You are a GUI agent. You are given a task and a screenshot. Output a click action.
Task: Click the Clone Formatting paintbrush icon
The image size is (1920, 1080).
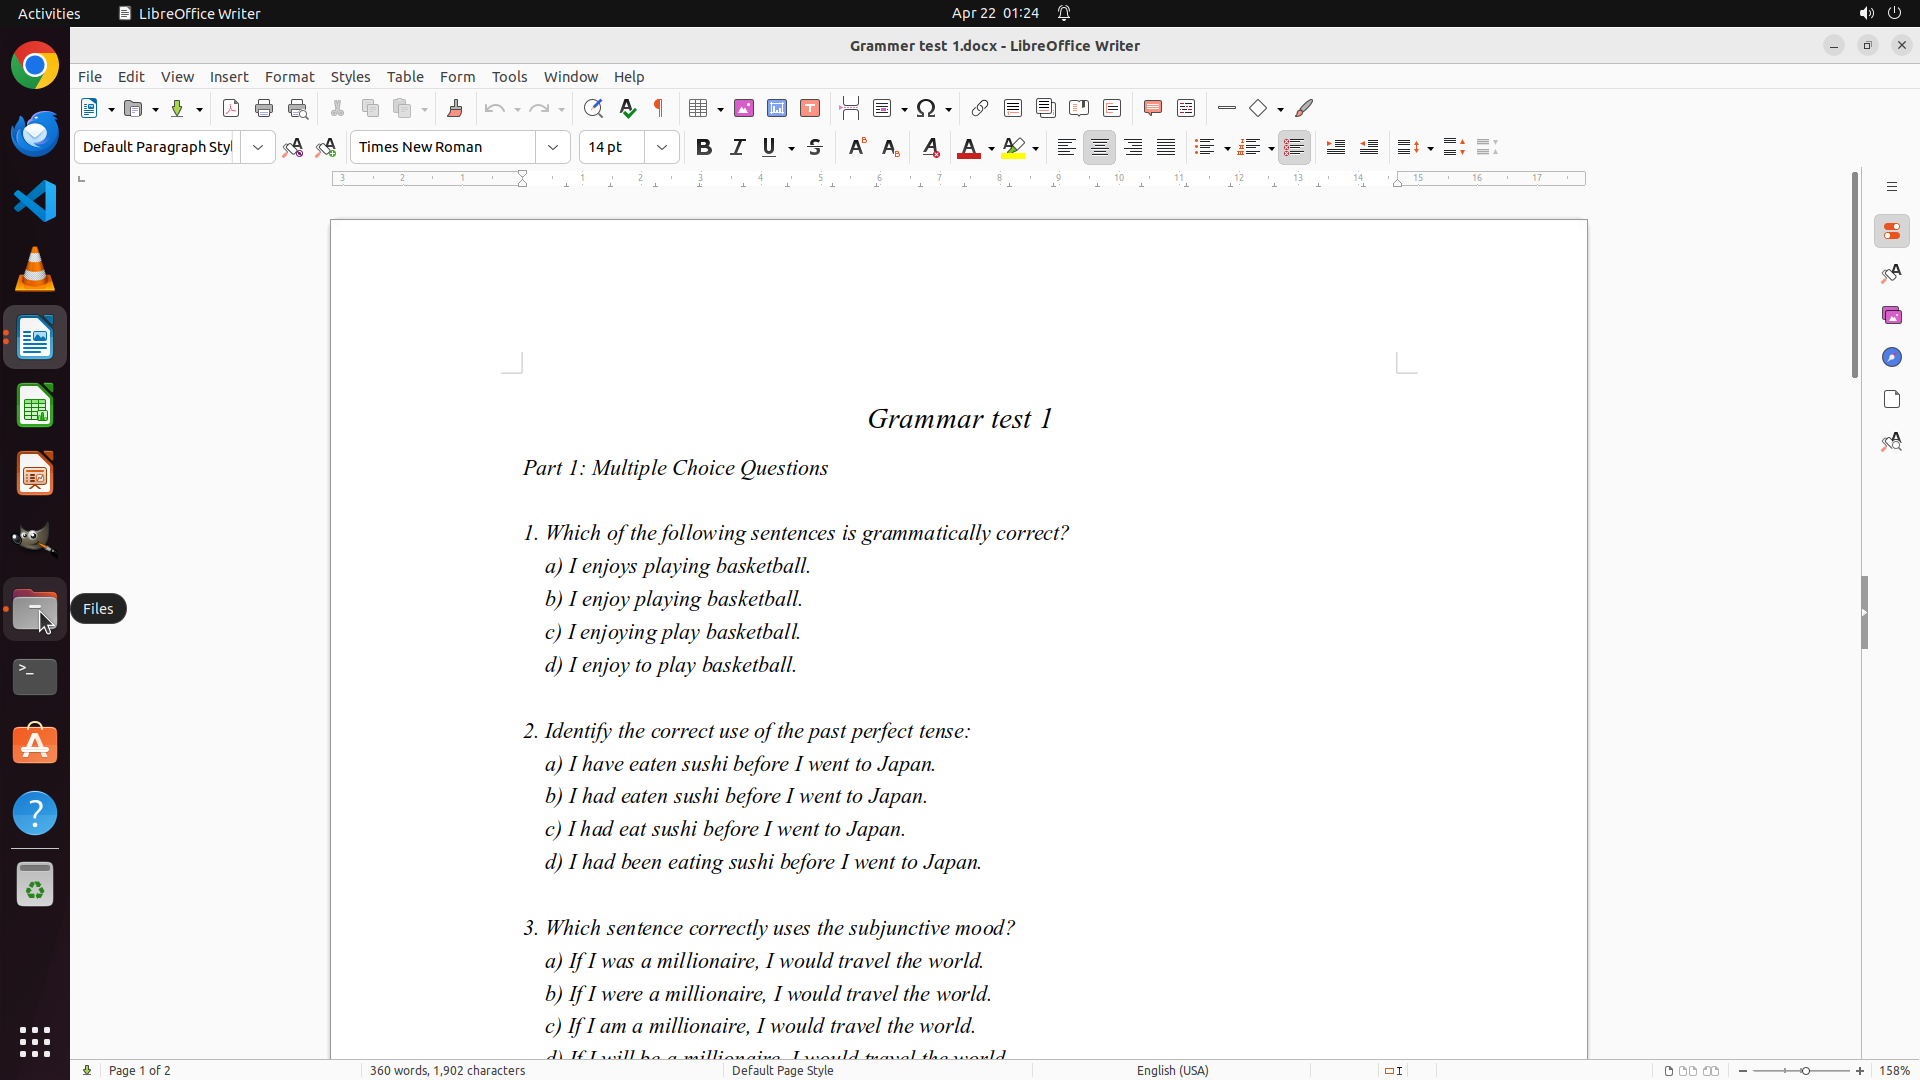(x=455, y=108)
